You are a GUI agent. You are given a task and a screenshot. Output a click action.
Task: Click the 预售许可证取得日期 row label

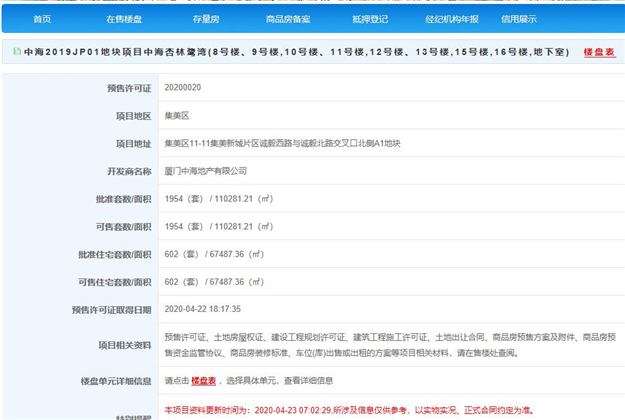tap(112, 310)
